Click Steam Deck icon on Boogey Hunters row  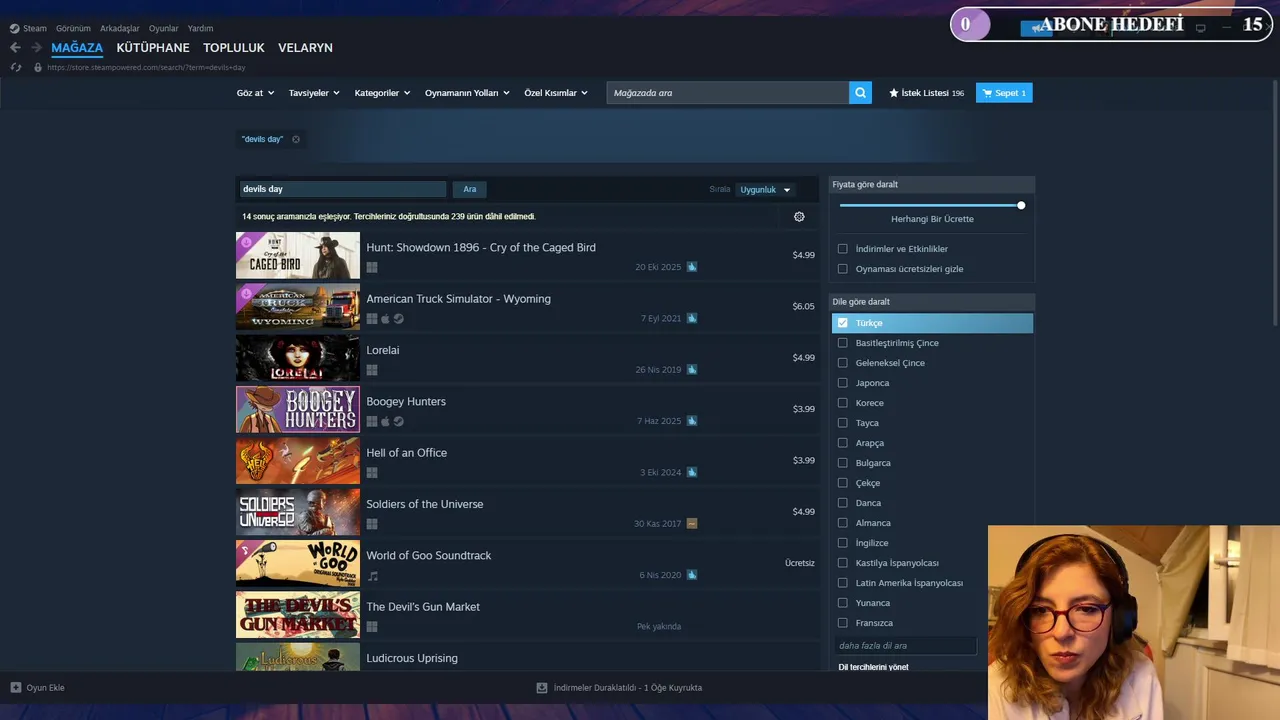point(399,421)
